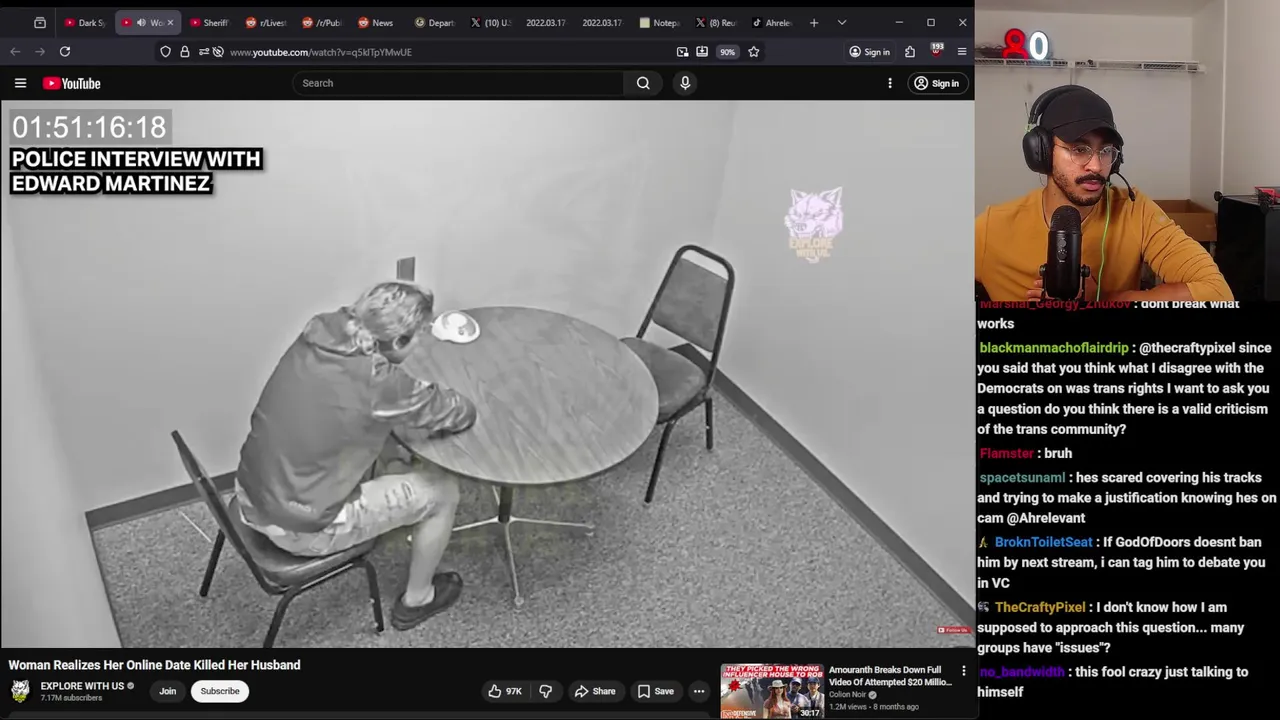
Task: Open the suggested video options menu
Action: [x=964, y=671]
